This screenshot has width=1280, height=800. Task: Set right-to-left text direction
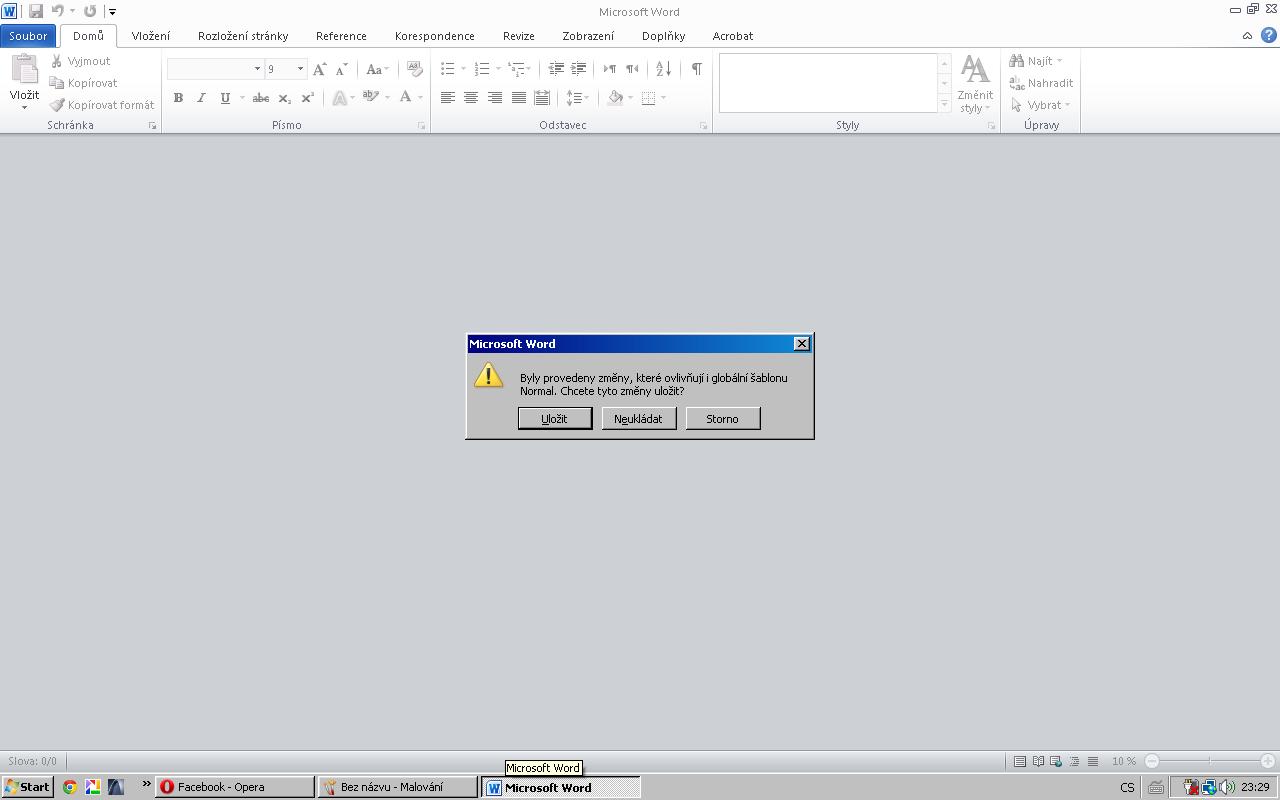tap(632, 69)
